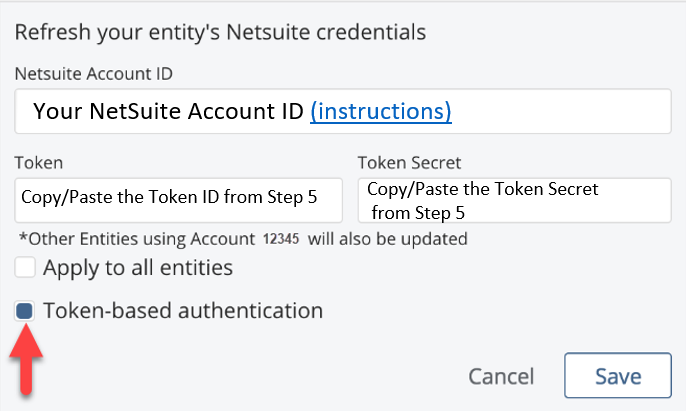The image size is (686, 411).
Task: Focus the Netsuite Account ID input field
Action: (x=560, y=111)
